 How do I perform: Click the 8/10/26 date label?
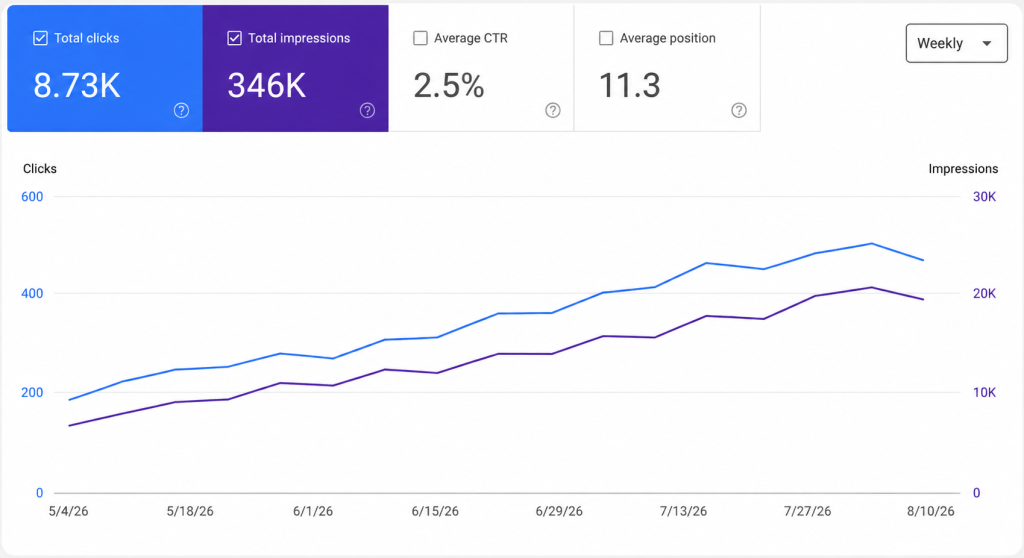931,511
